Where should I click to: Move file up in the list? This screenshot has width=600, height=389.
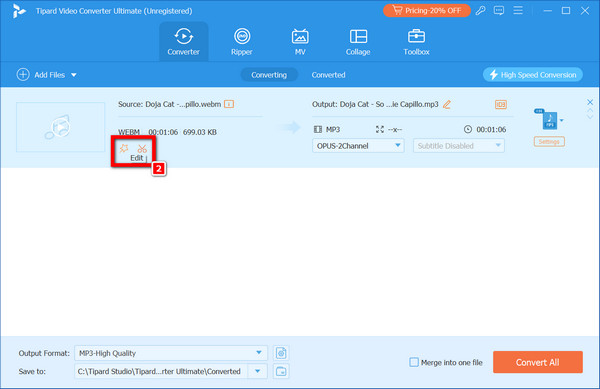tap(590, 110)
